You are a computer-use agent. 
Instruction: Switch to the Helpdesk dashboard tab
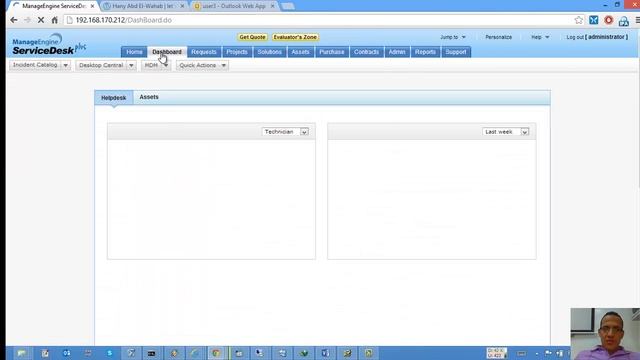pyautogui.click(x=113, y=98)
